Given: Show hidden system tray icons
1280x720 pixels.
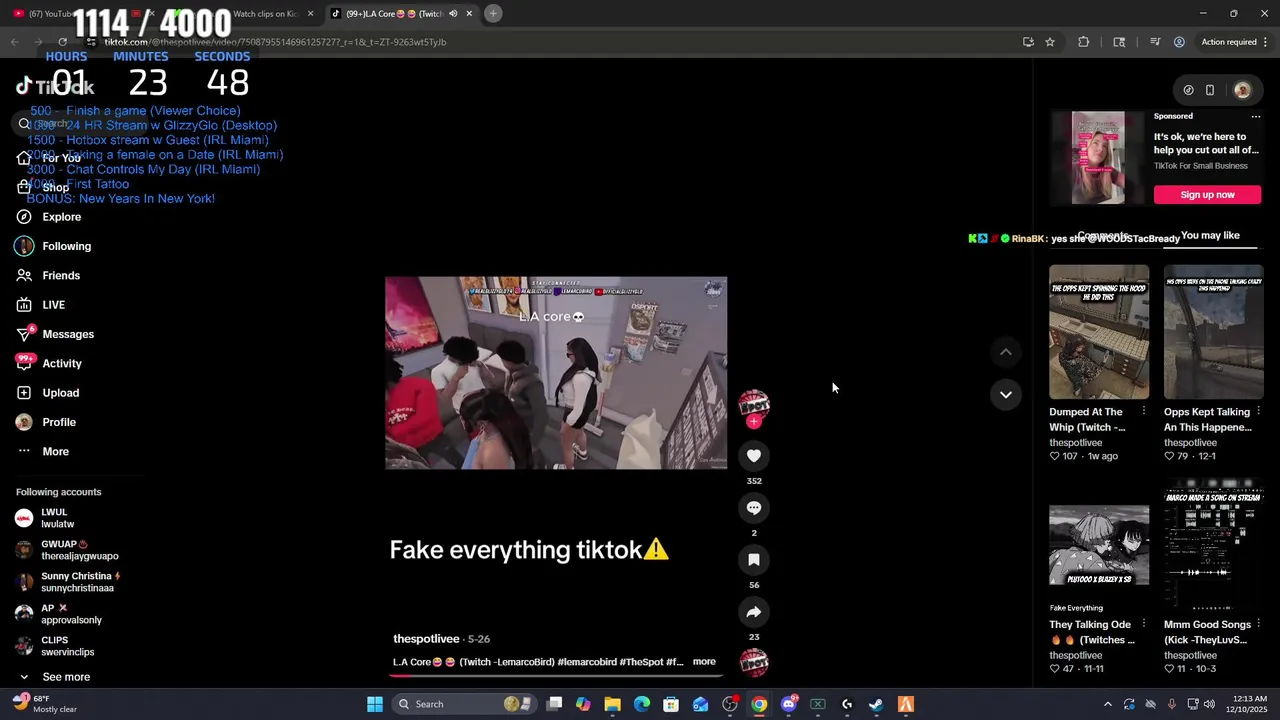Looking at the screenshot, I should coord(1107,704).
